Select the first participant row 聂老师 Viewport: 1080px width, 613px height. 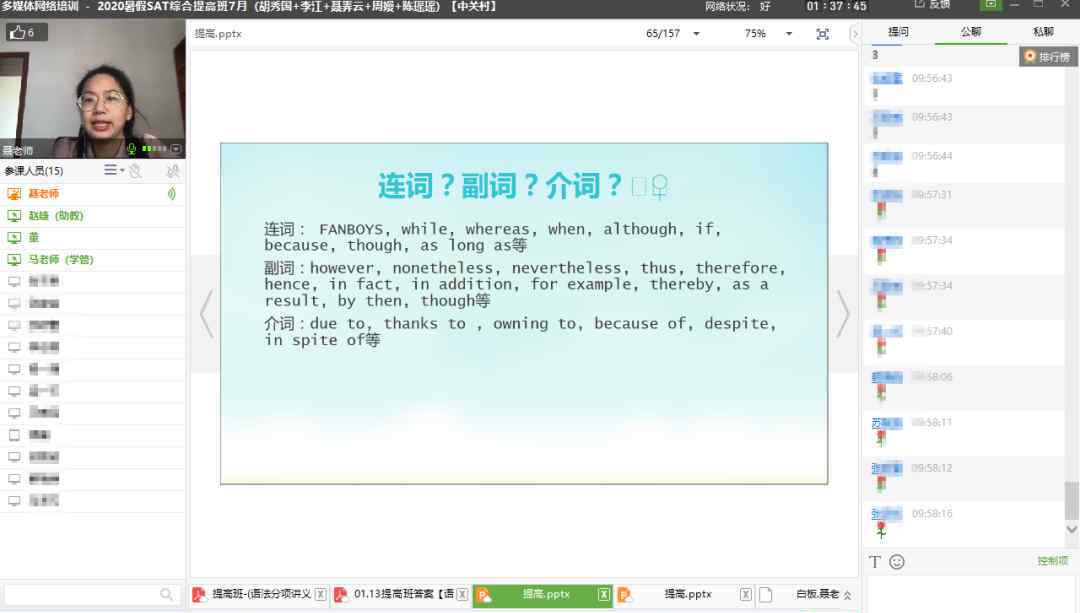pos(92,194)
